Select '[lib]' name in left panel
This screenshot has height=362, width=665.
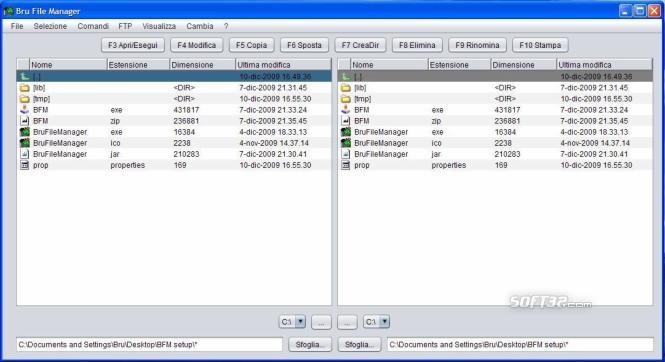pyautogui.click(x=39, y=88)
